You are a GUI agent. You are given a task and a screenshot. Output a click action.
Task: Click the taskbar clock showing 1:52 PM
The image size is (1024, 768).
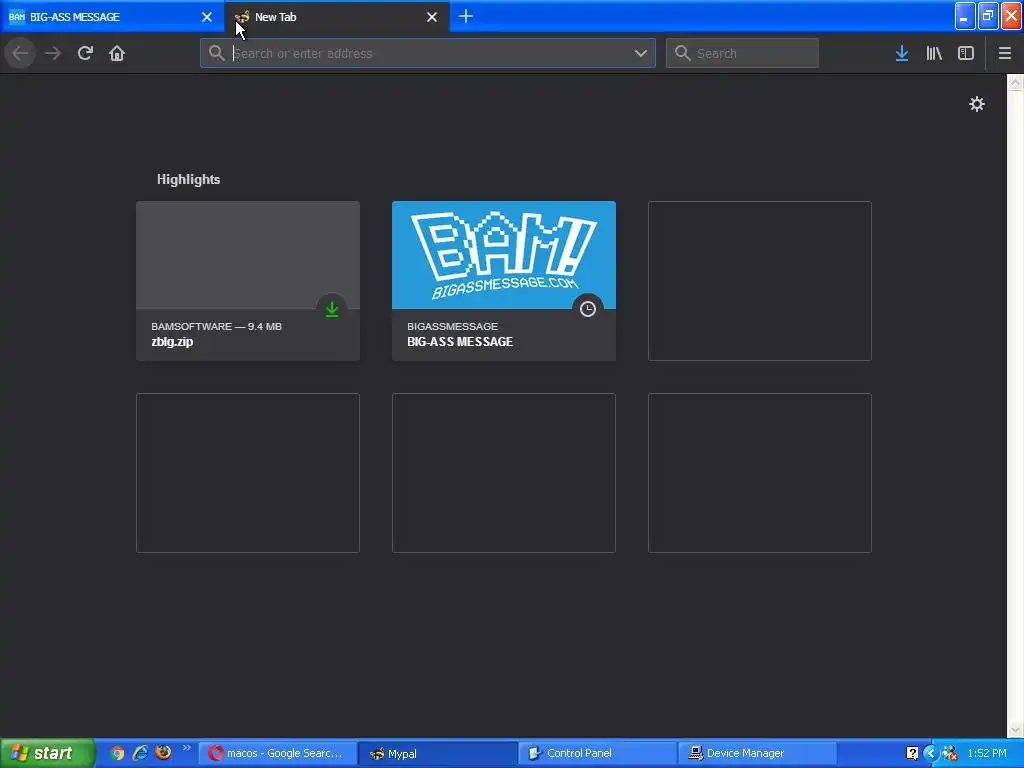[x=987, y=753]
